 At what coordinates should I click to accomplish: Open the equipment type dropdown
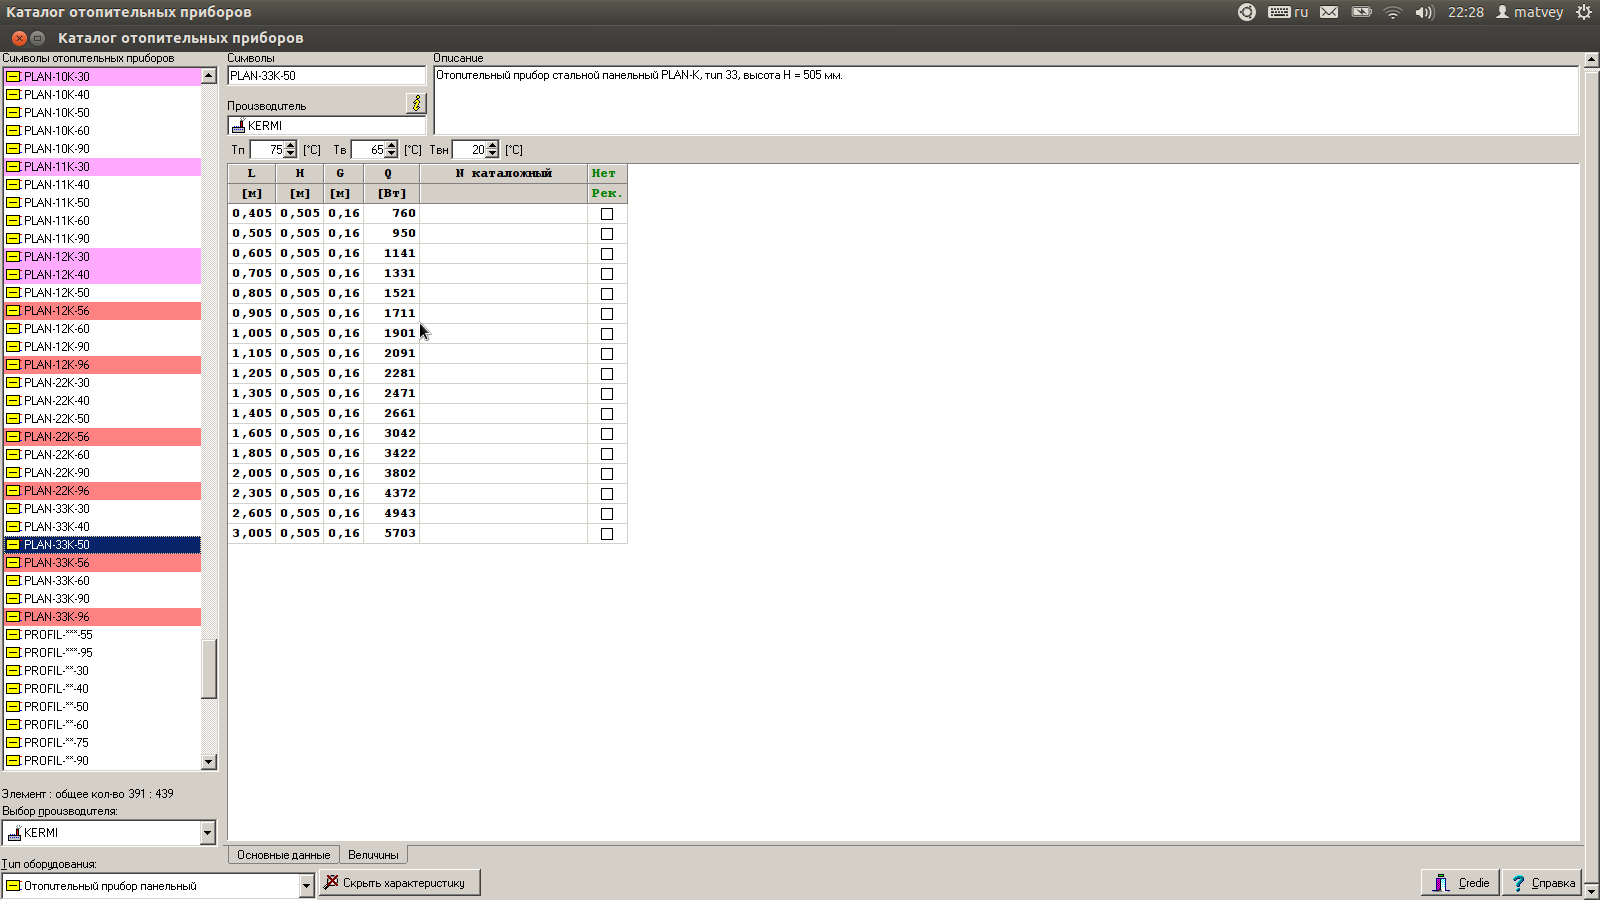(x=306, y=886)
